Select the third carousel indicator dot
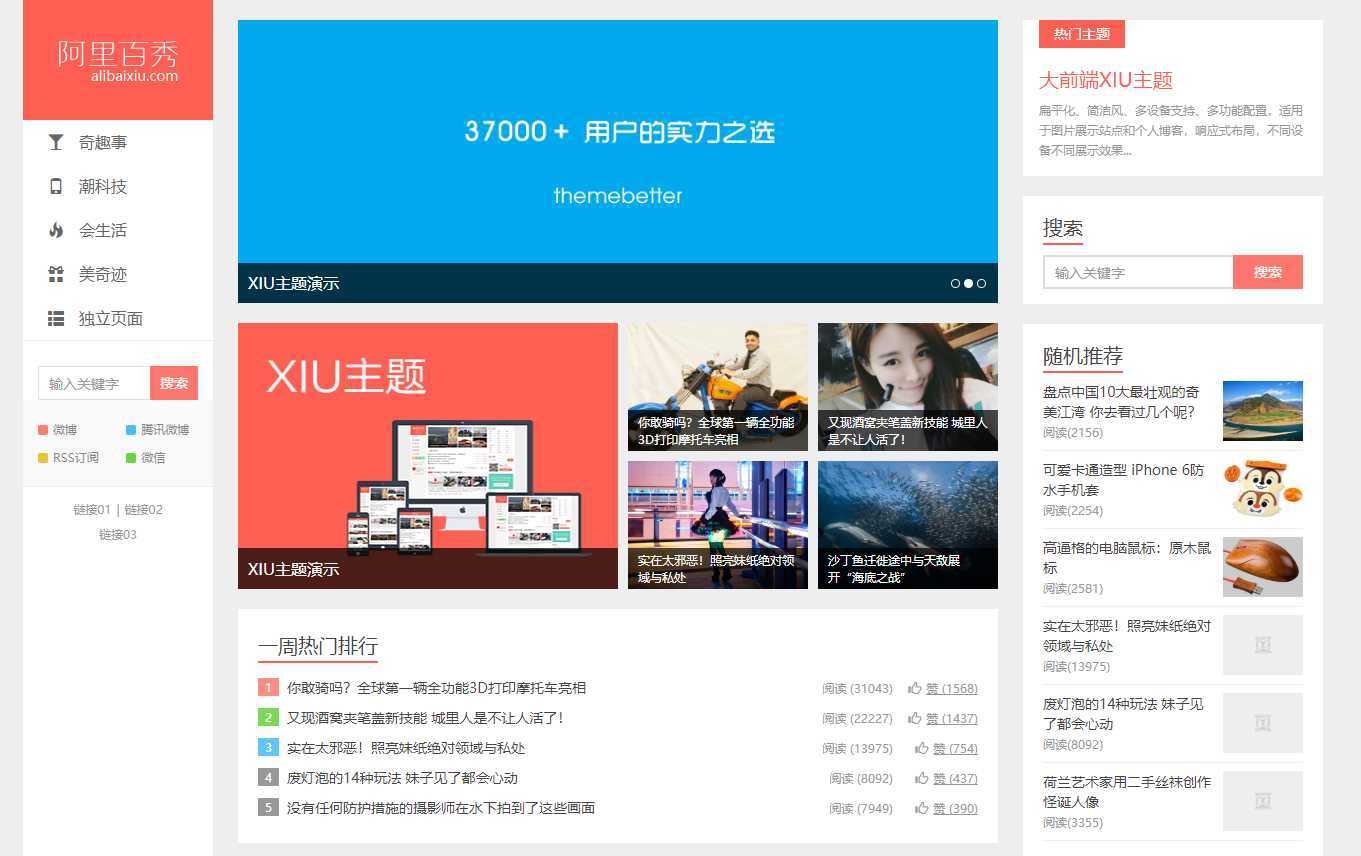The width and height of the screenshot is (1361, 856). tap(981, 283)
